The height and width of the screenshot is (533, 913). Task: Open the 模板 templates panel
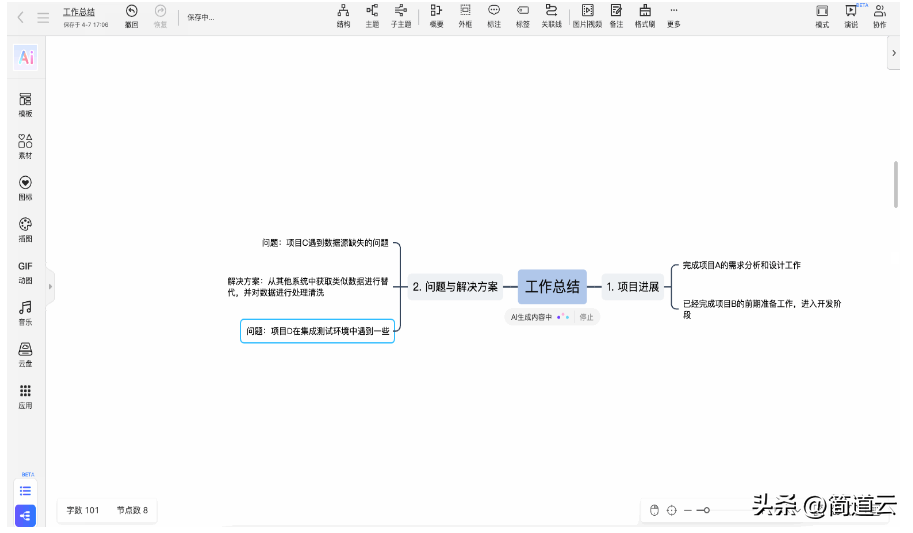click(x=25, y=105)
